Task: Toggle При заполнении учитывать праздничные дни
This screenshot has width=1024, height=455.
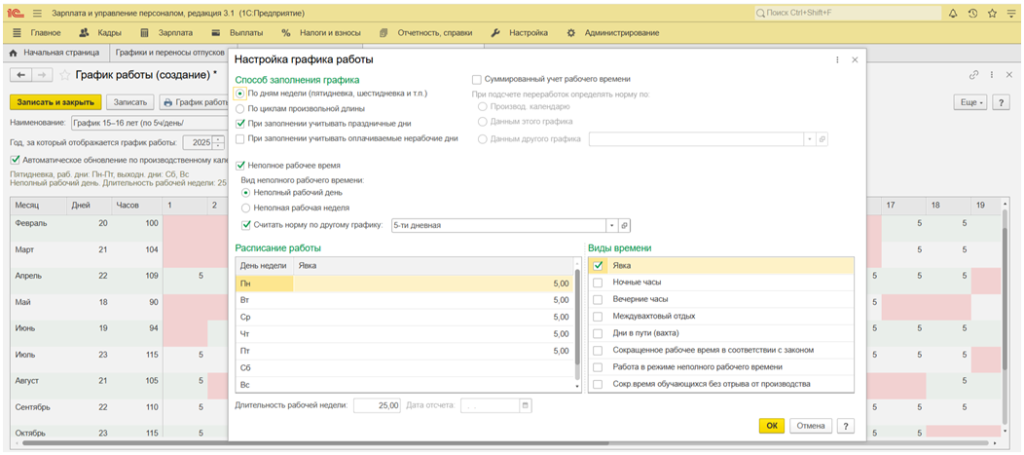Action: (x=240, y=123)
